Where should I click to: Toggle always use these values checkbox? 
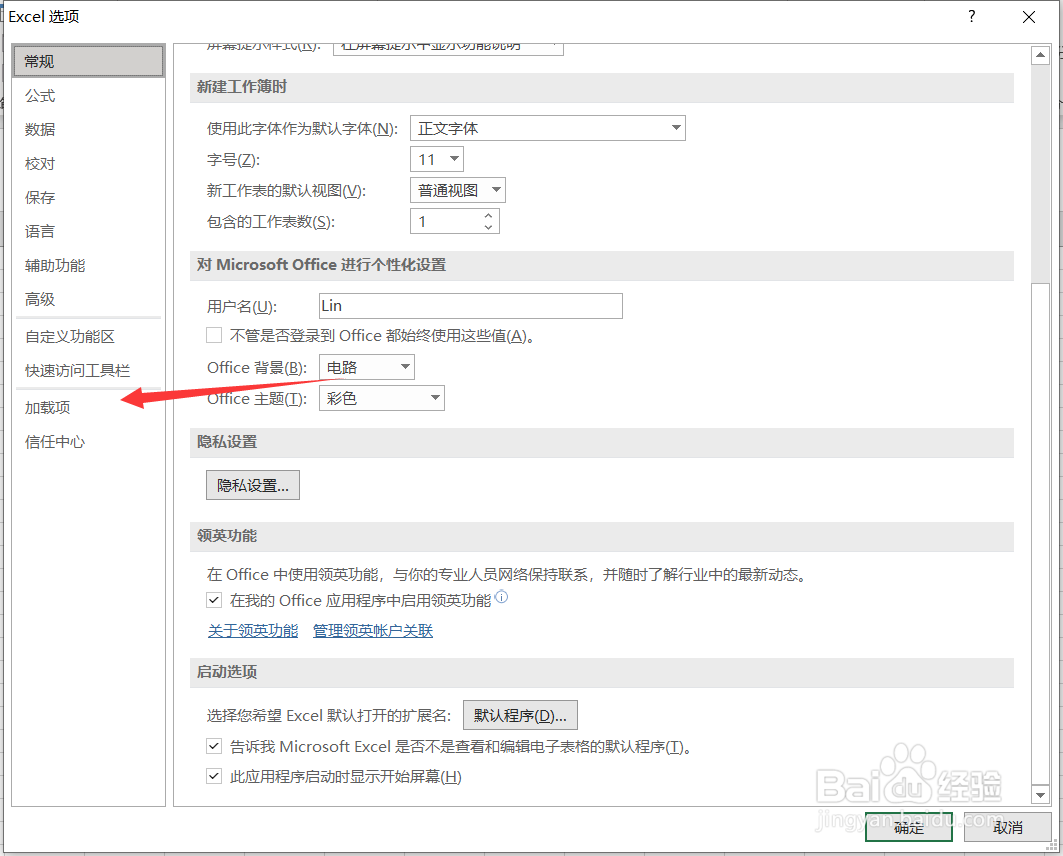[214, 335]
